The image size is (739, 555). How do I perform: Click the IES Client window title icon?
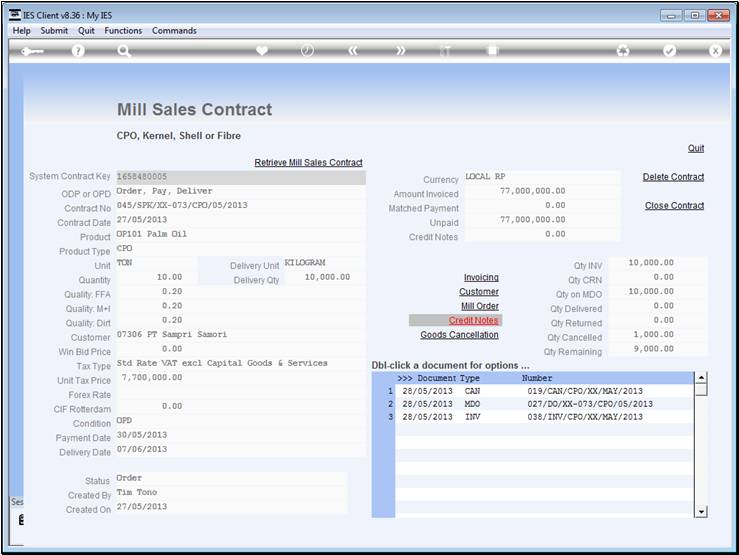click(15, 15)
